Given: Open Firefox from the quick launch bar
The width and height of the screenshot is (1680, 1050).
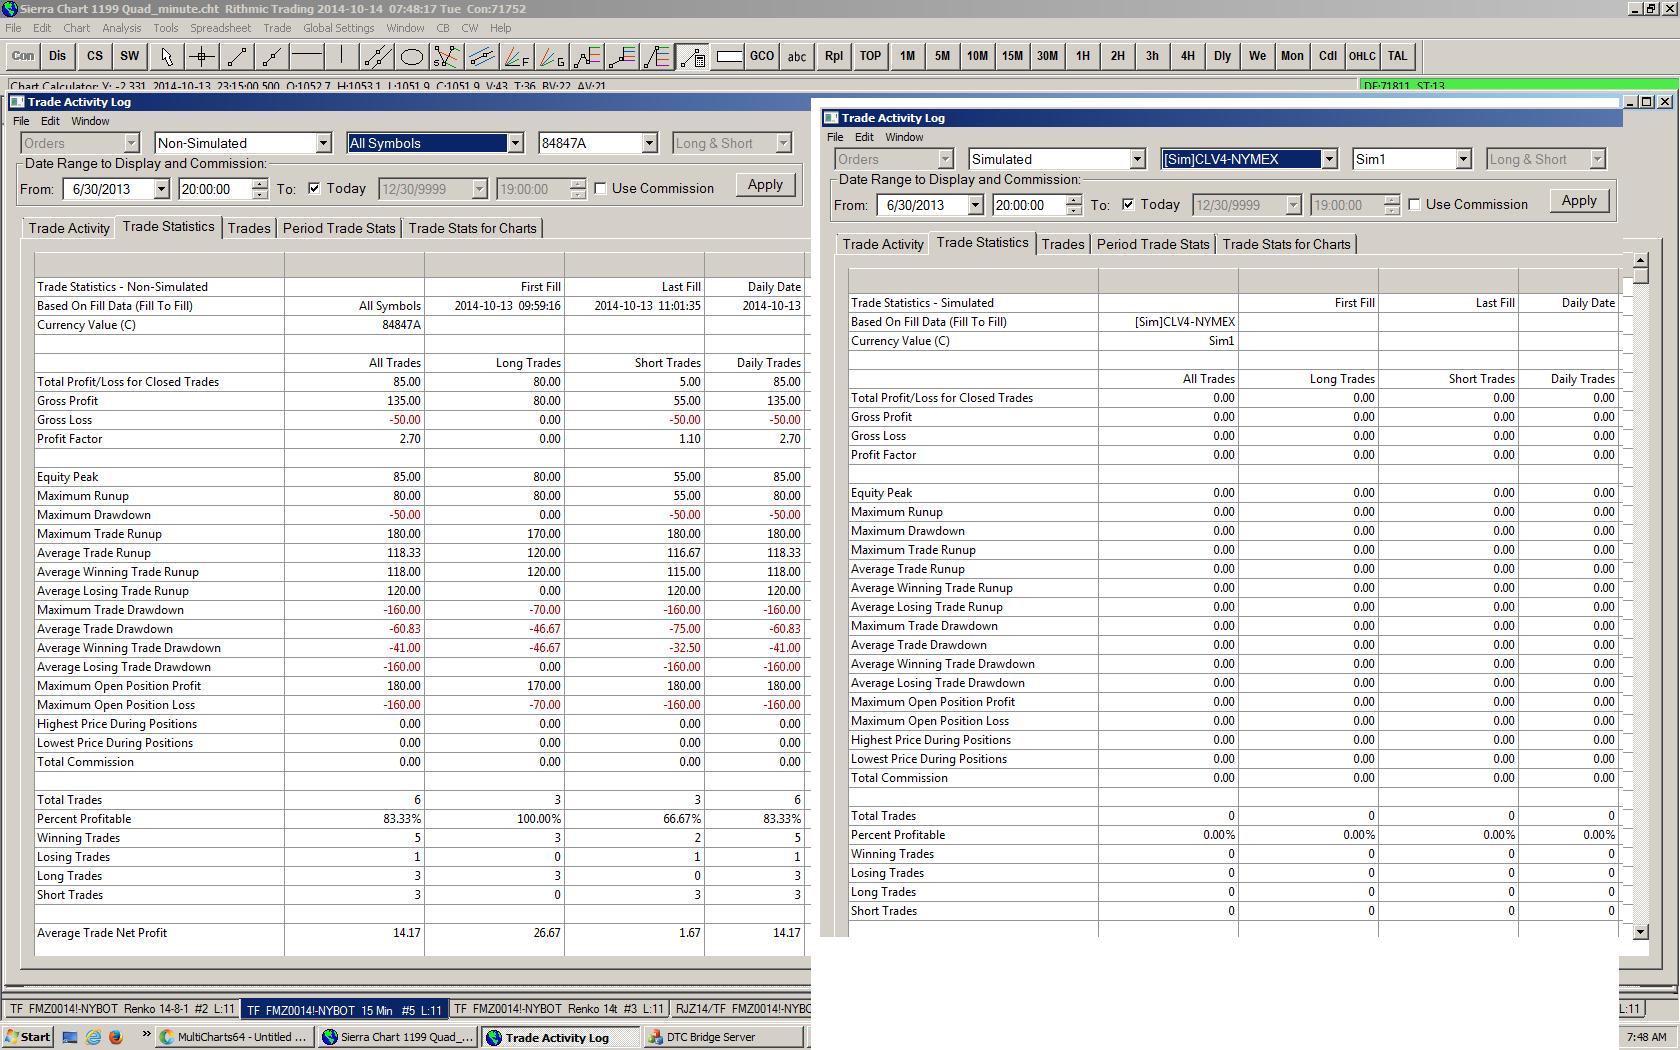Looking at the screenshot, I should pyautogui.click(x=115, y=1037).
